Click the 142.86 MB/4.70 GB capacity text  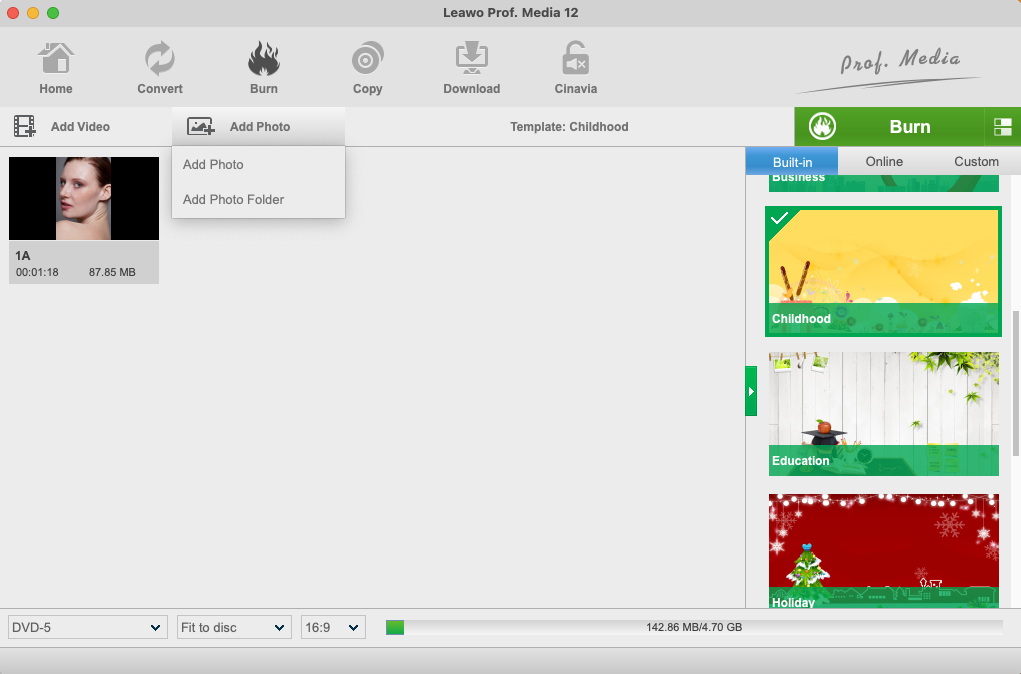pyautogui.click(x=694, y=627)
